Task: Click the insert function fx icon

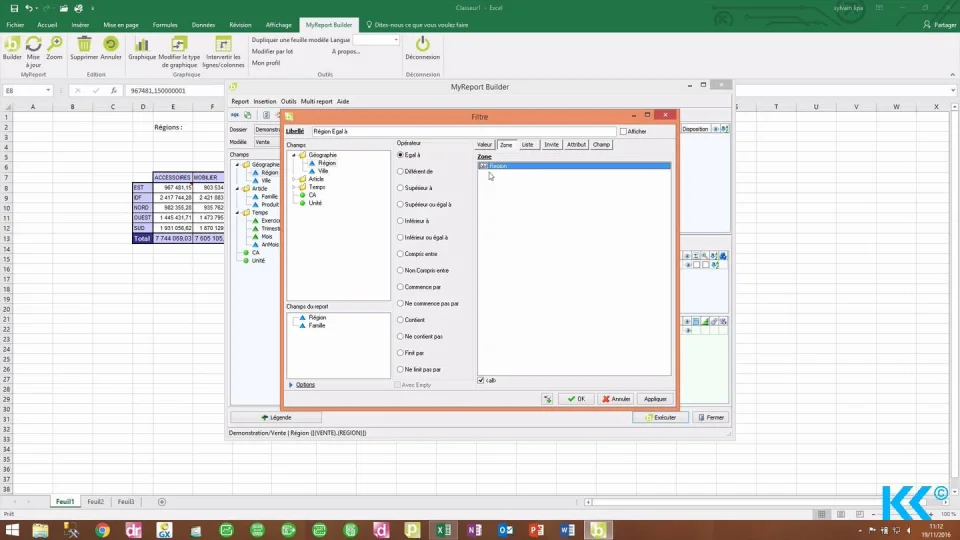Action: (114, 91)
